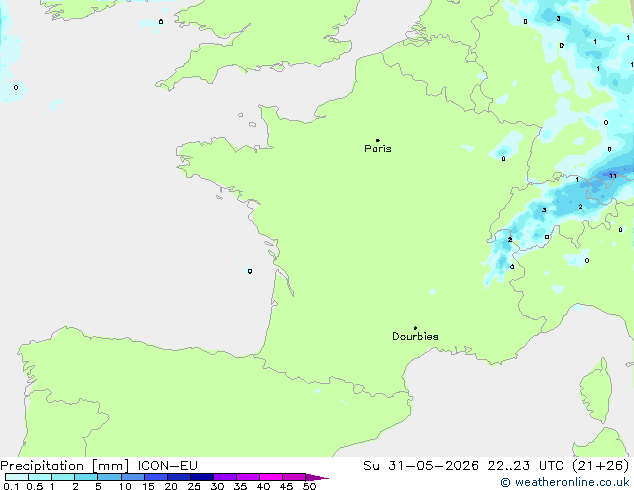The width and height of the screenshot is (634, 490).
Task: Click the "[mm]" unit label
Action: point(111,466)
